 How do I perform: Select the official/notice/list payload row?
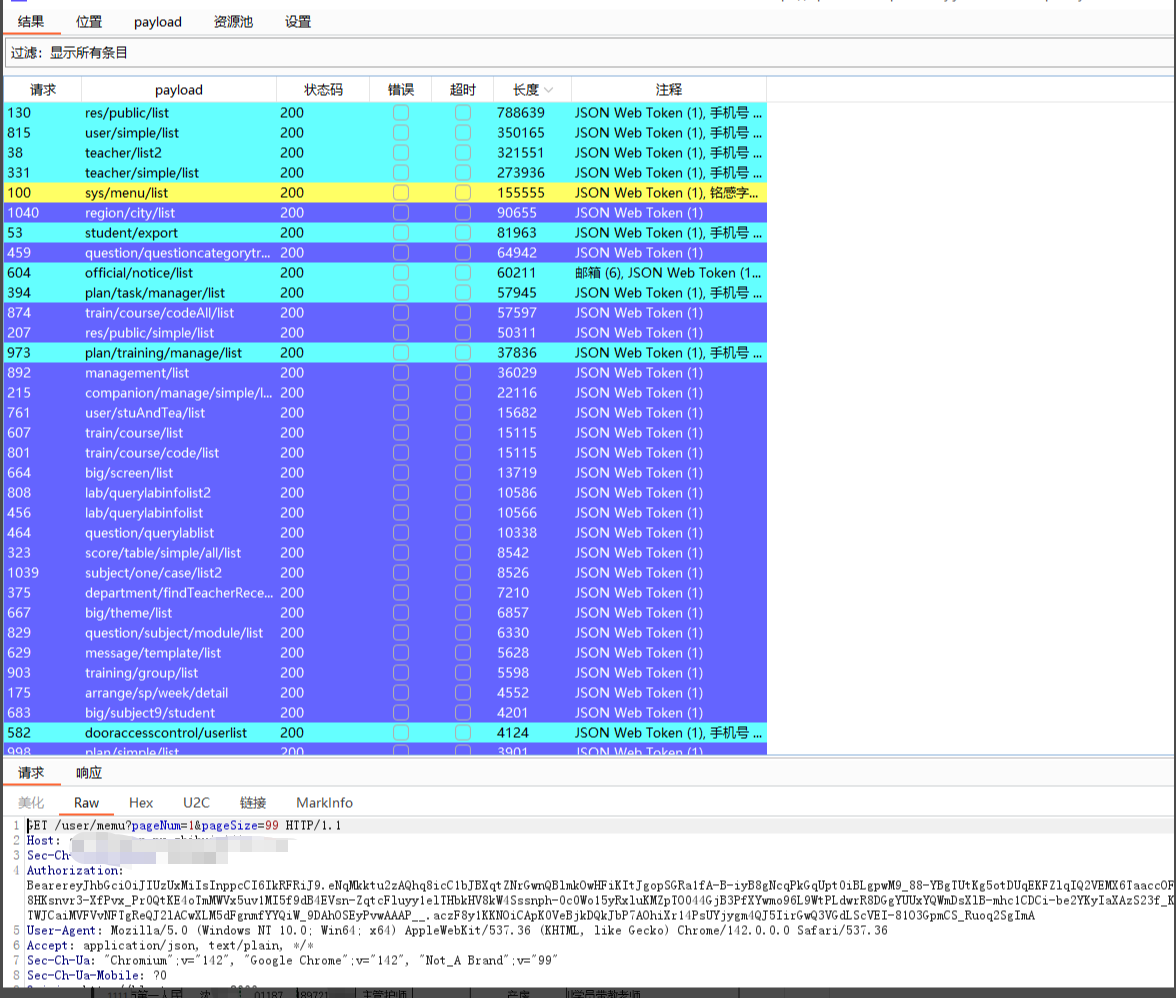386,273
